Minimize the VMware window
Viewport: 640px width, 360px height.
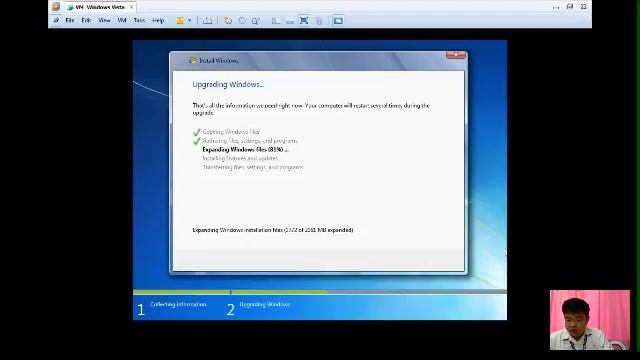556,7
